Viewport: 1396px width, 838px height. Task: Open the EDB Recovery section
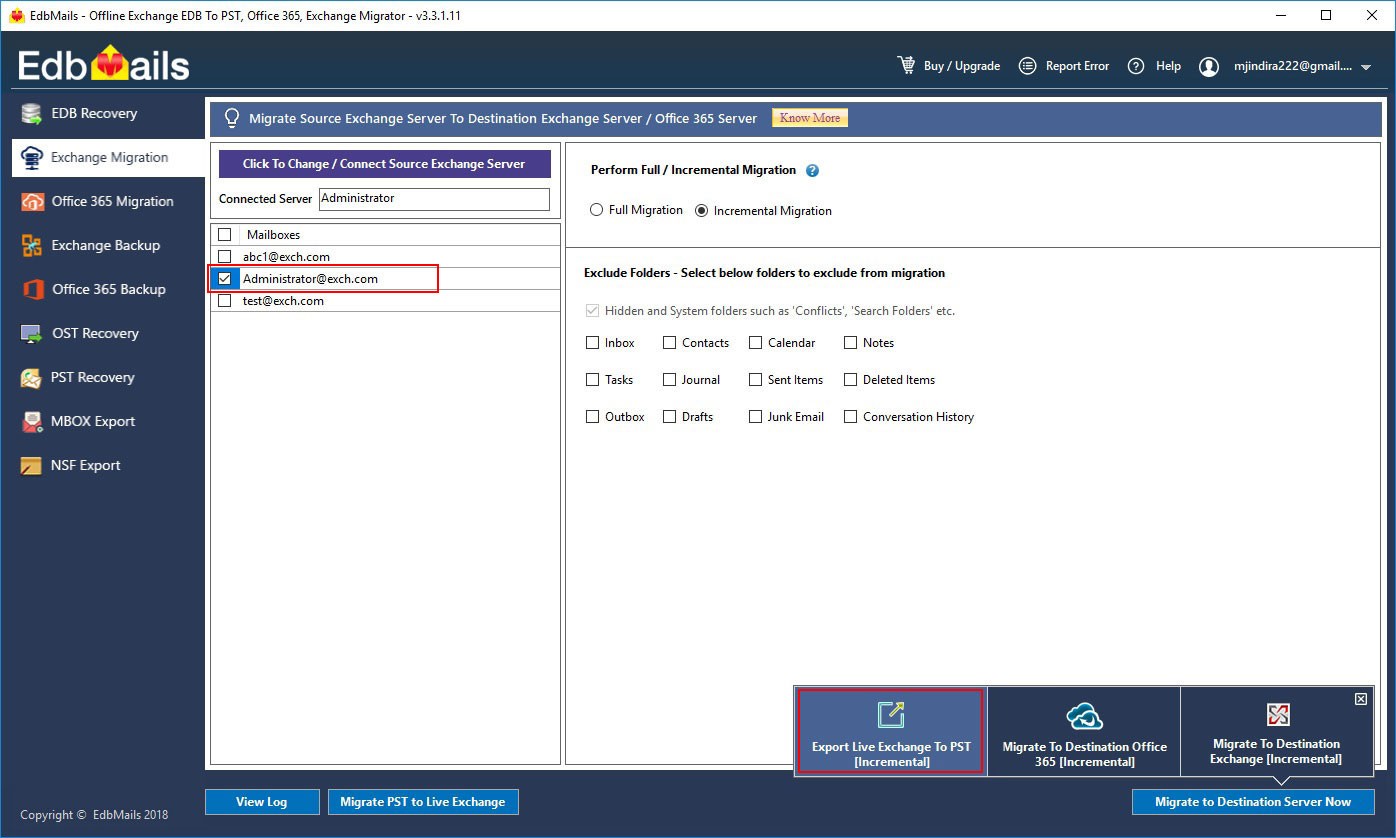click(x=108, y=113)
